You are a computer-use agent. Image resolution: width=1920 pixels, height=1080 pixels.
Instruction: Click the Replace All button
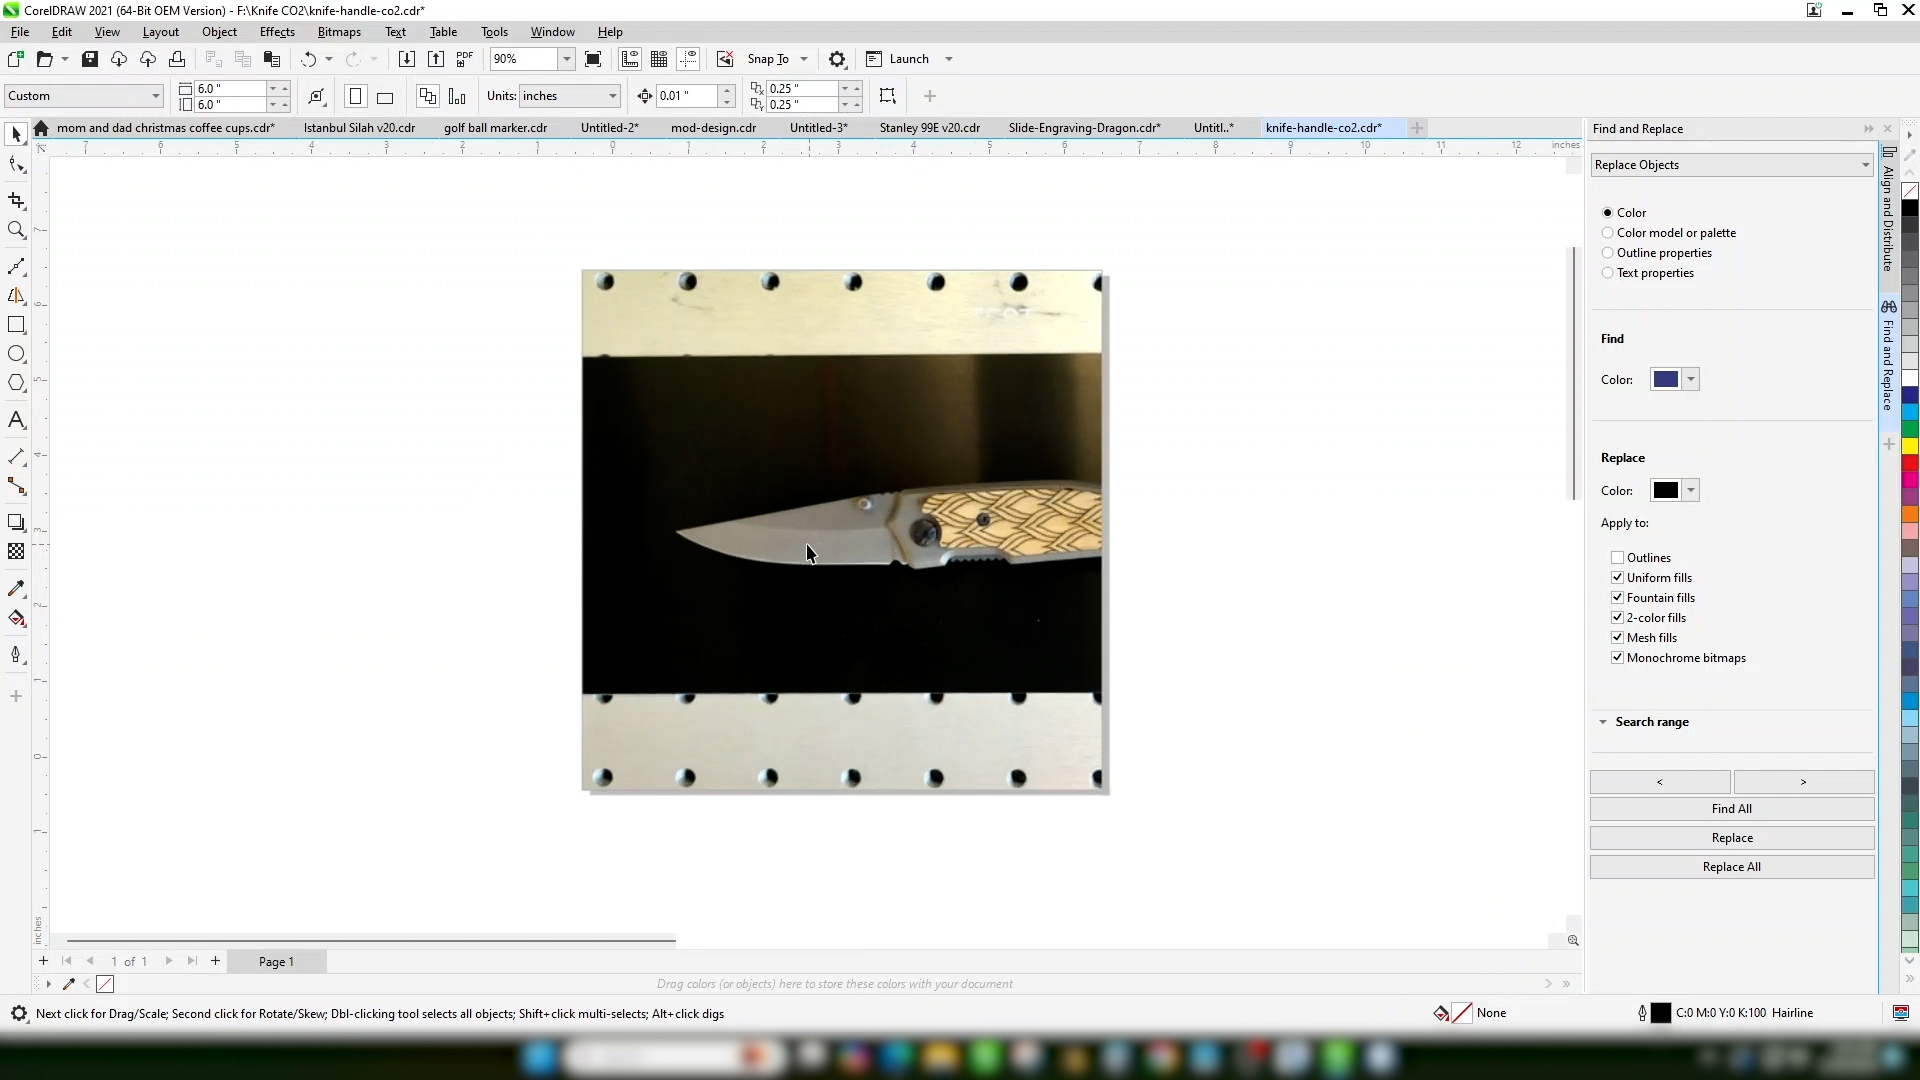pyautogui.click(x=1731, y=867)
